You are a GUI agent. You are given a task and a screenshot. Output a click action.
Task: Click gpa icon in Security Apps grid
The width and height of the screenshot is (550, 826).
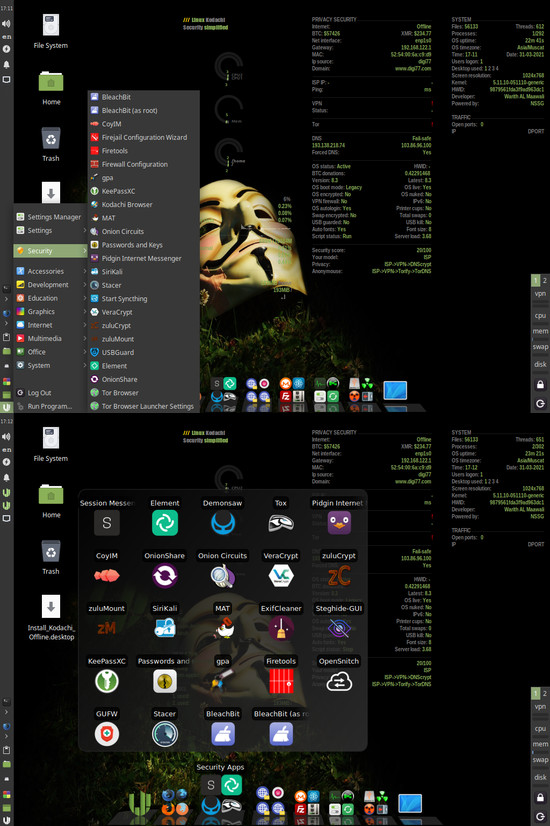tap(222, 682)
